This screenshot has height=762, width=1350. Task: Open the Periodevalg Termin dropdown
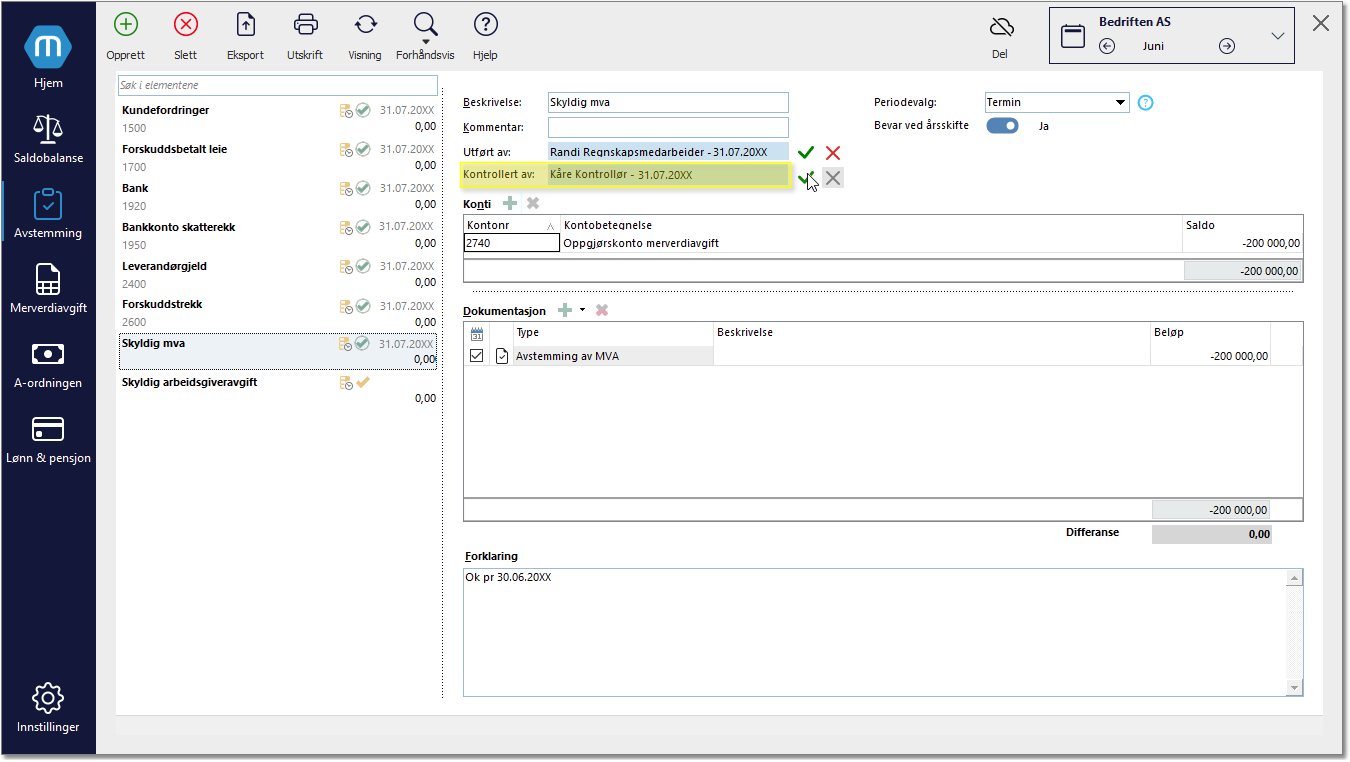(x=1057, y=102)
